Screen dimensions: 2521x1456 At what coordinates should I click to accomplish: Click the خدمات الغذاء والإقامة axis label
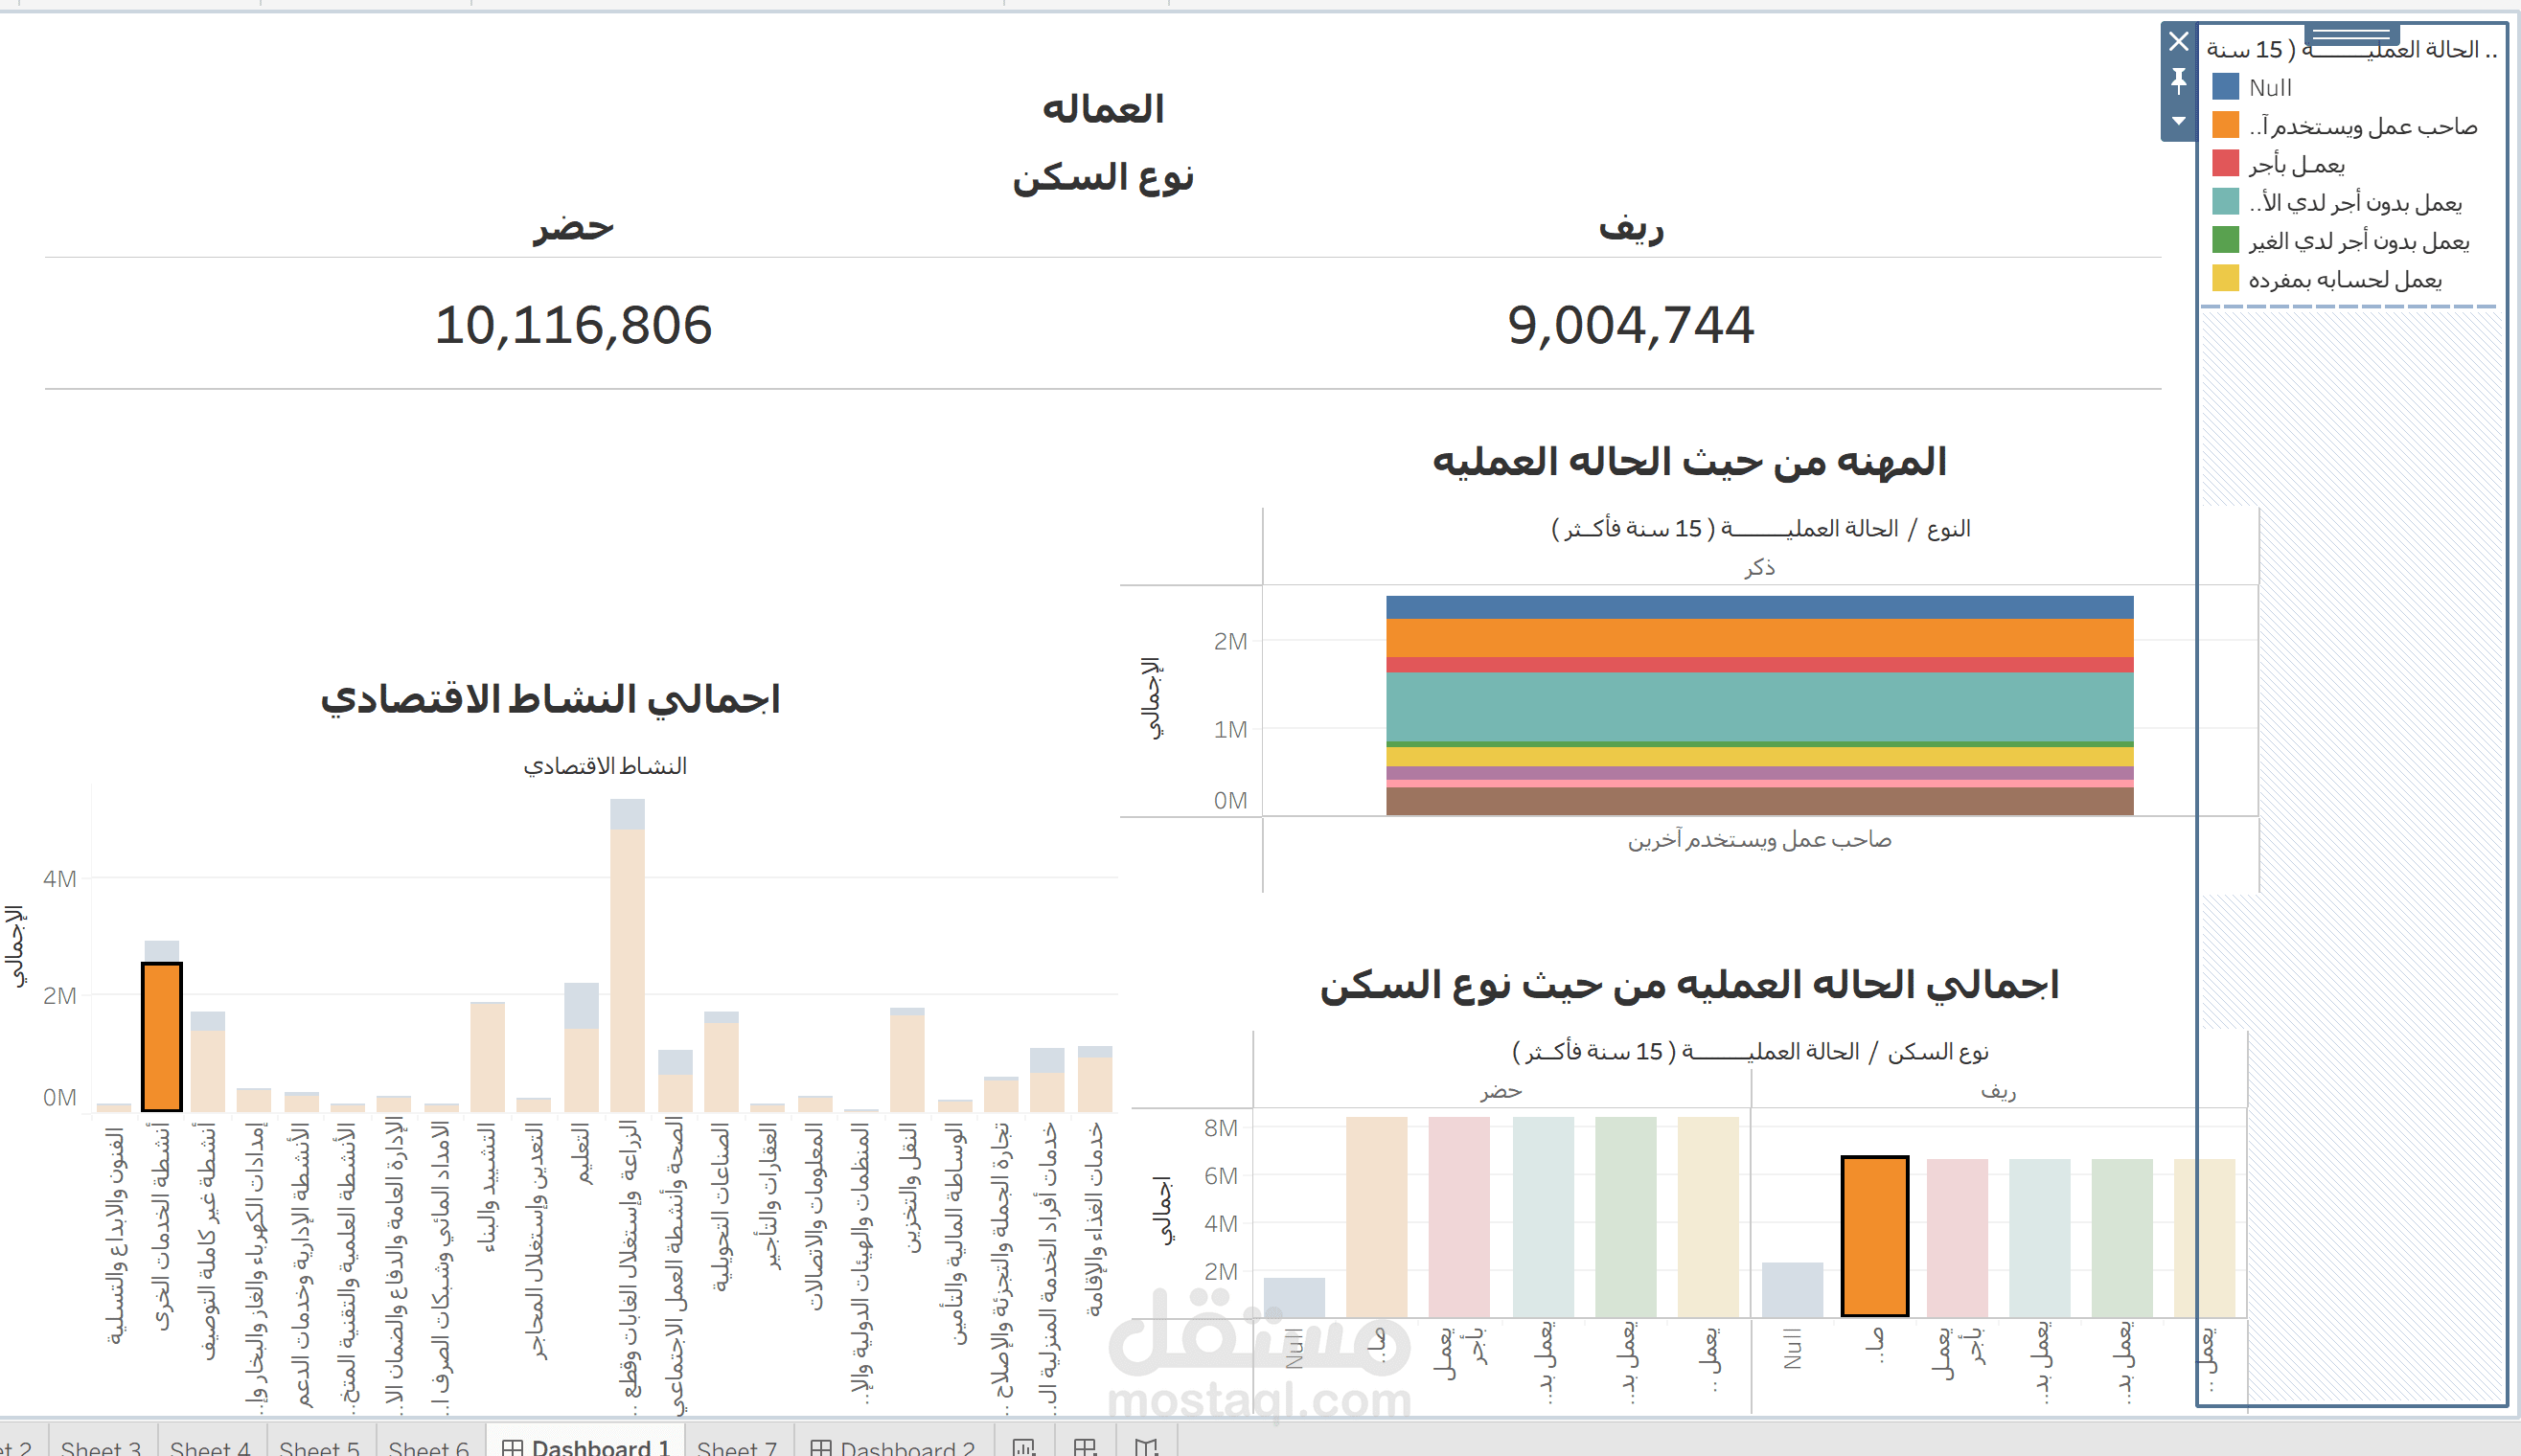[1096, 1219]
